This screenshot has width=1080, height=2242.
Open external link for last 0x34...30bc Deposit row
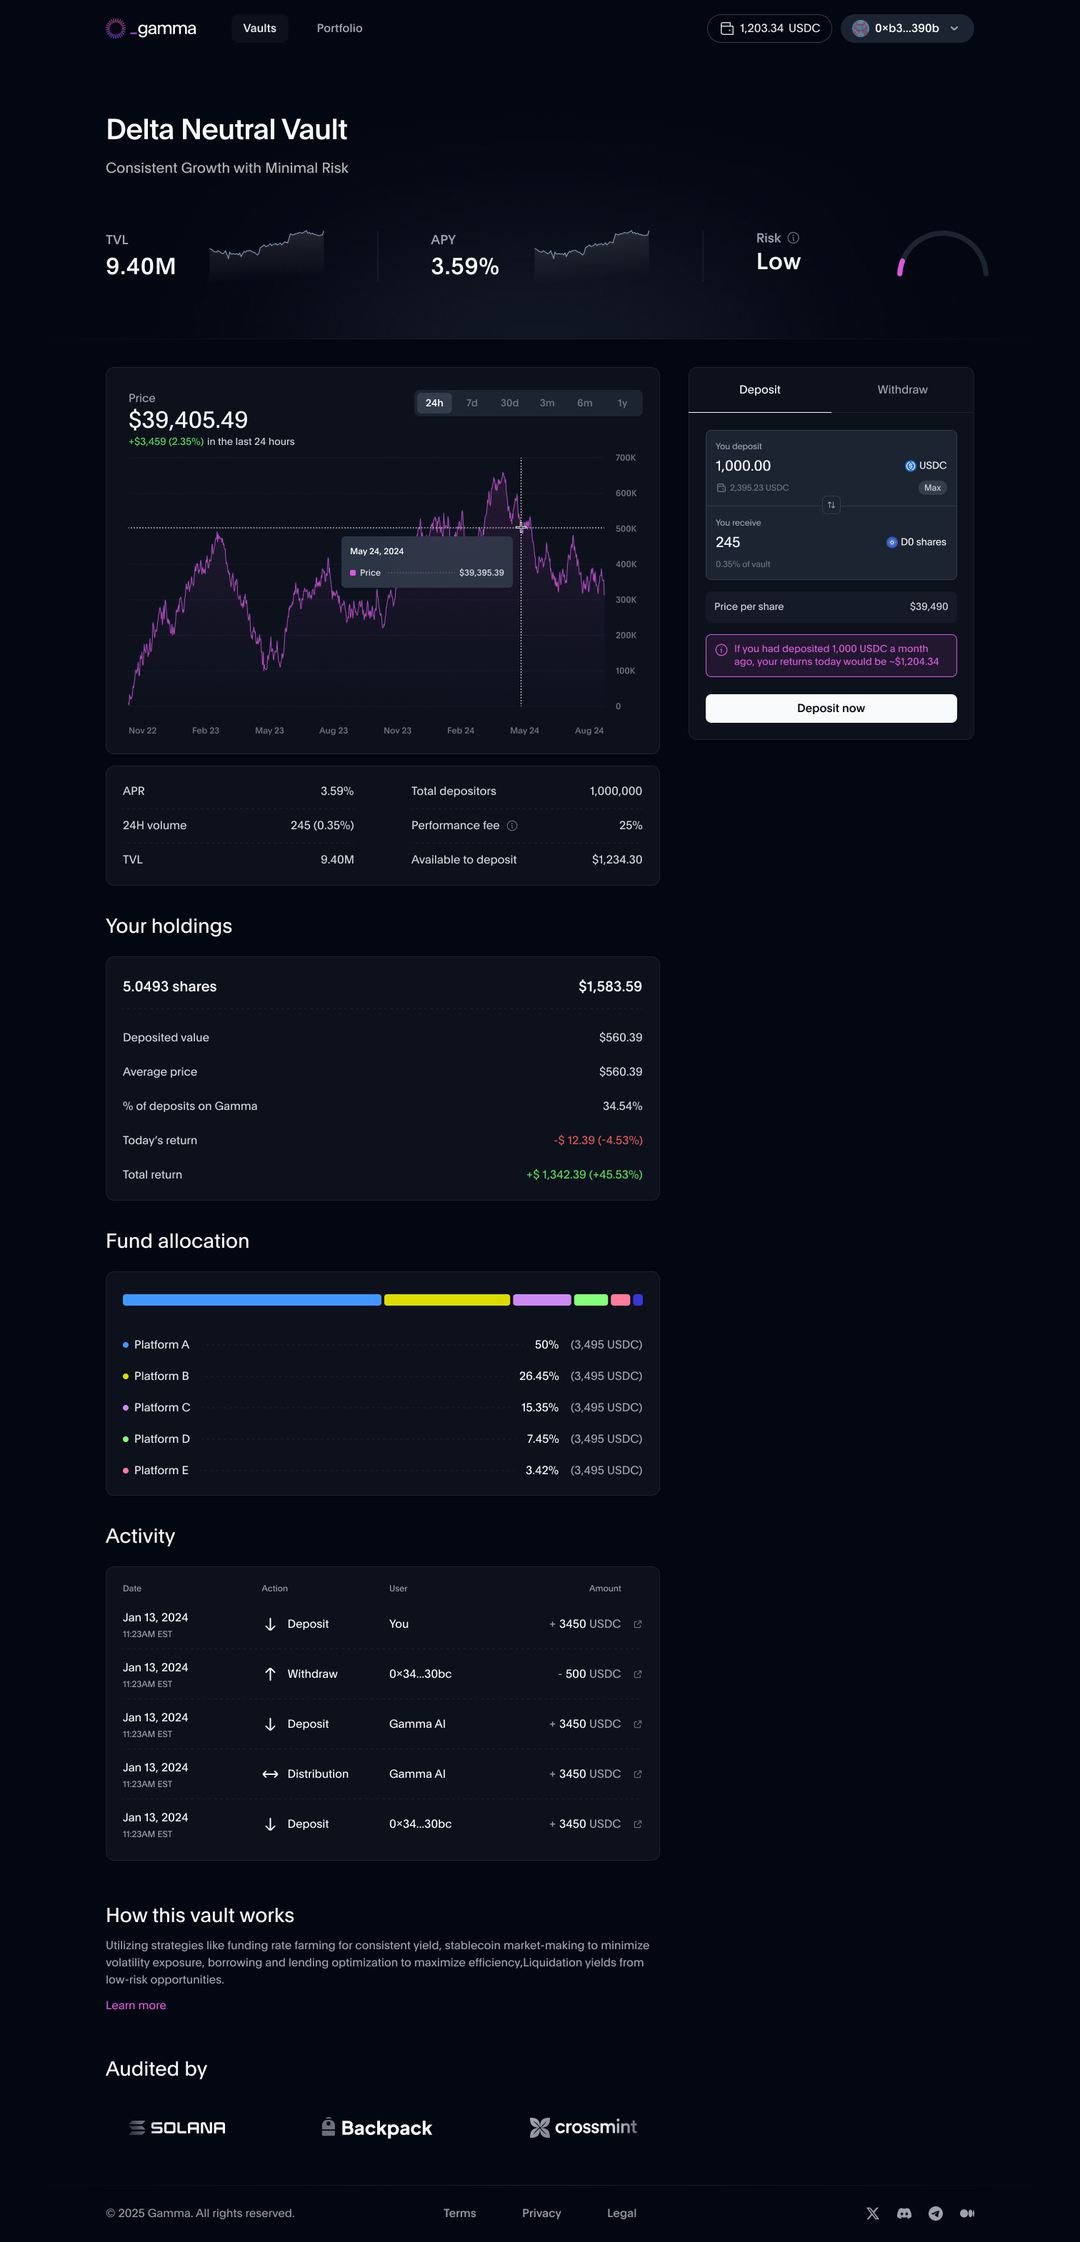point(638,1824)
